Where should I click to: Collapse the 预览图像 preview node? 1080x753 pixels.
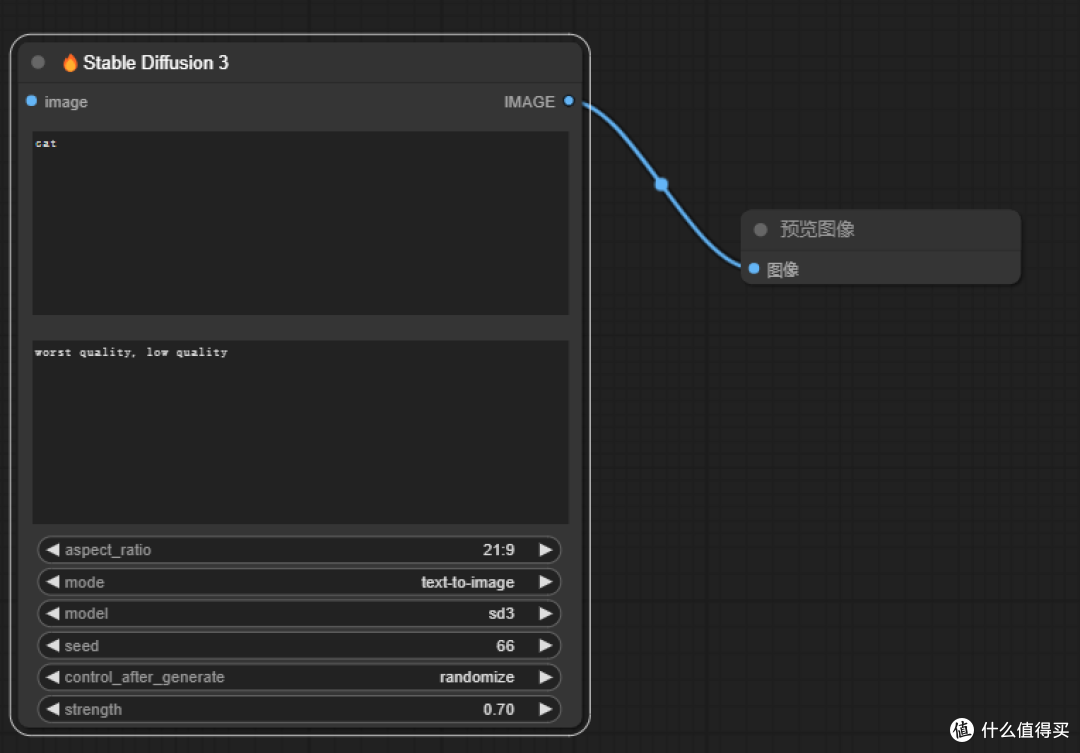click(x=760, y=230)
